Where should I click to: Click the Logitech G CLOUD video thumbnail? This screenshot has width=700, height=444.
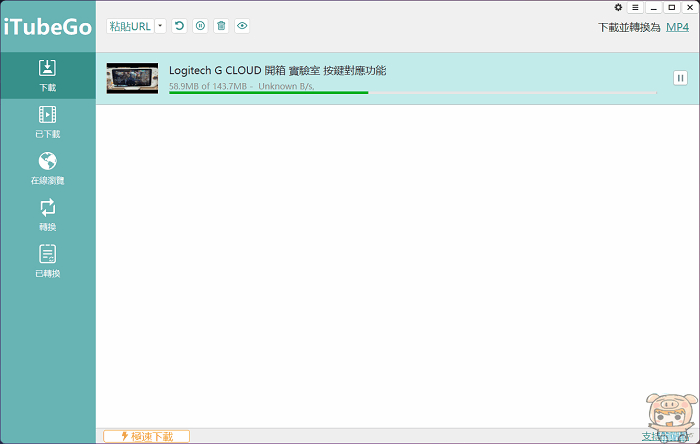pyautogui.click(x=132, y=78)
